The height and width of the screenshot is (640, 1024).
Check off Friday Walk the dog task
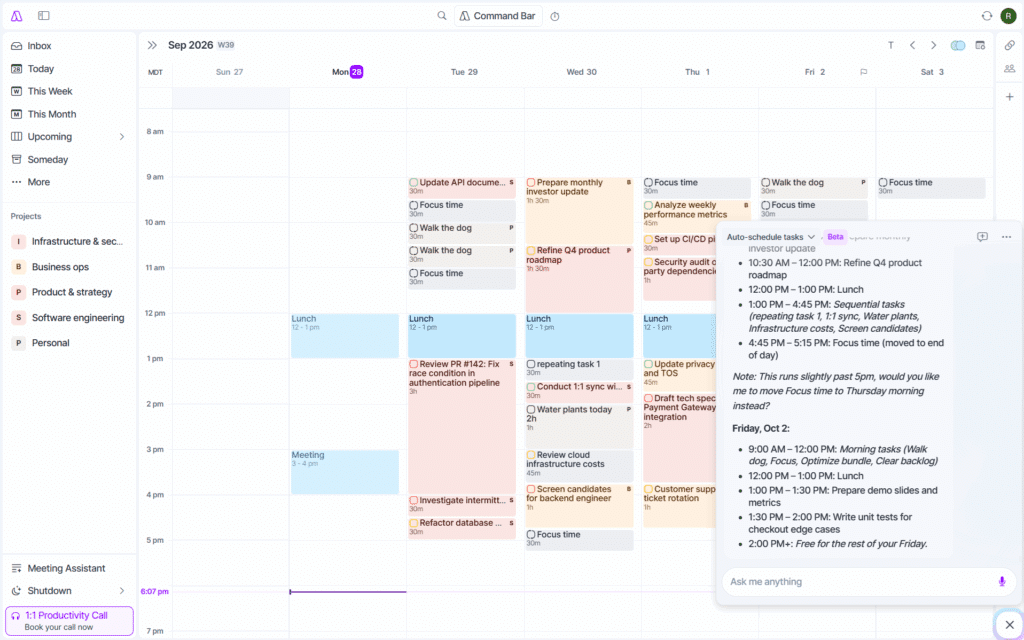click(x=765, y=183)
